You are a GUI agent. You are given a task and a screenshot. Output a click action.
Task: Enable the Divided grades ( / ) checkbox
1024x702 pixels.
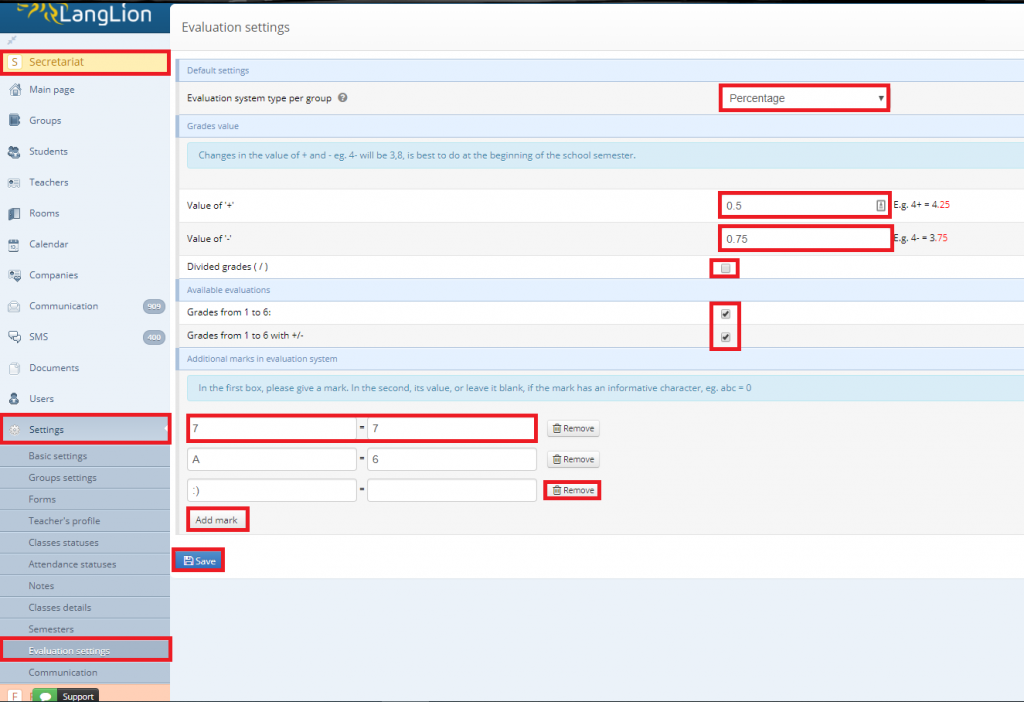pos(724,268)
